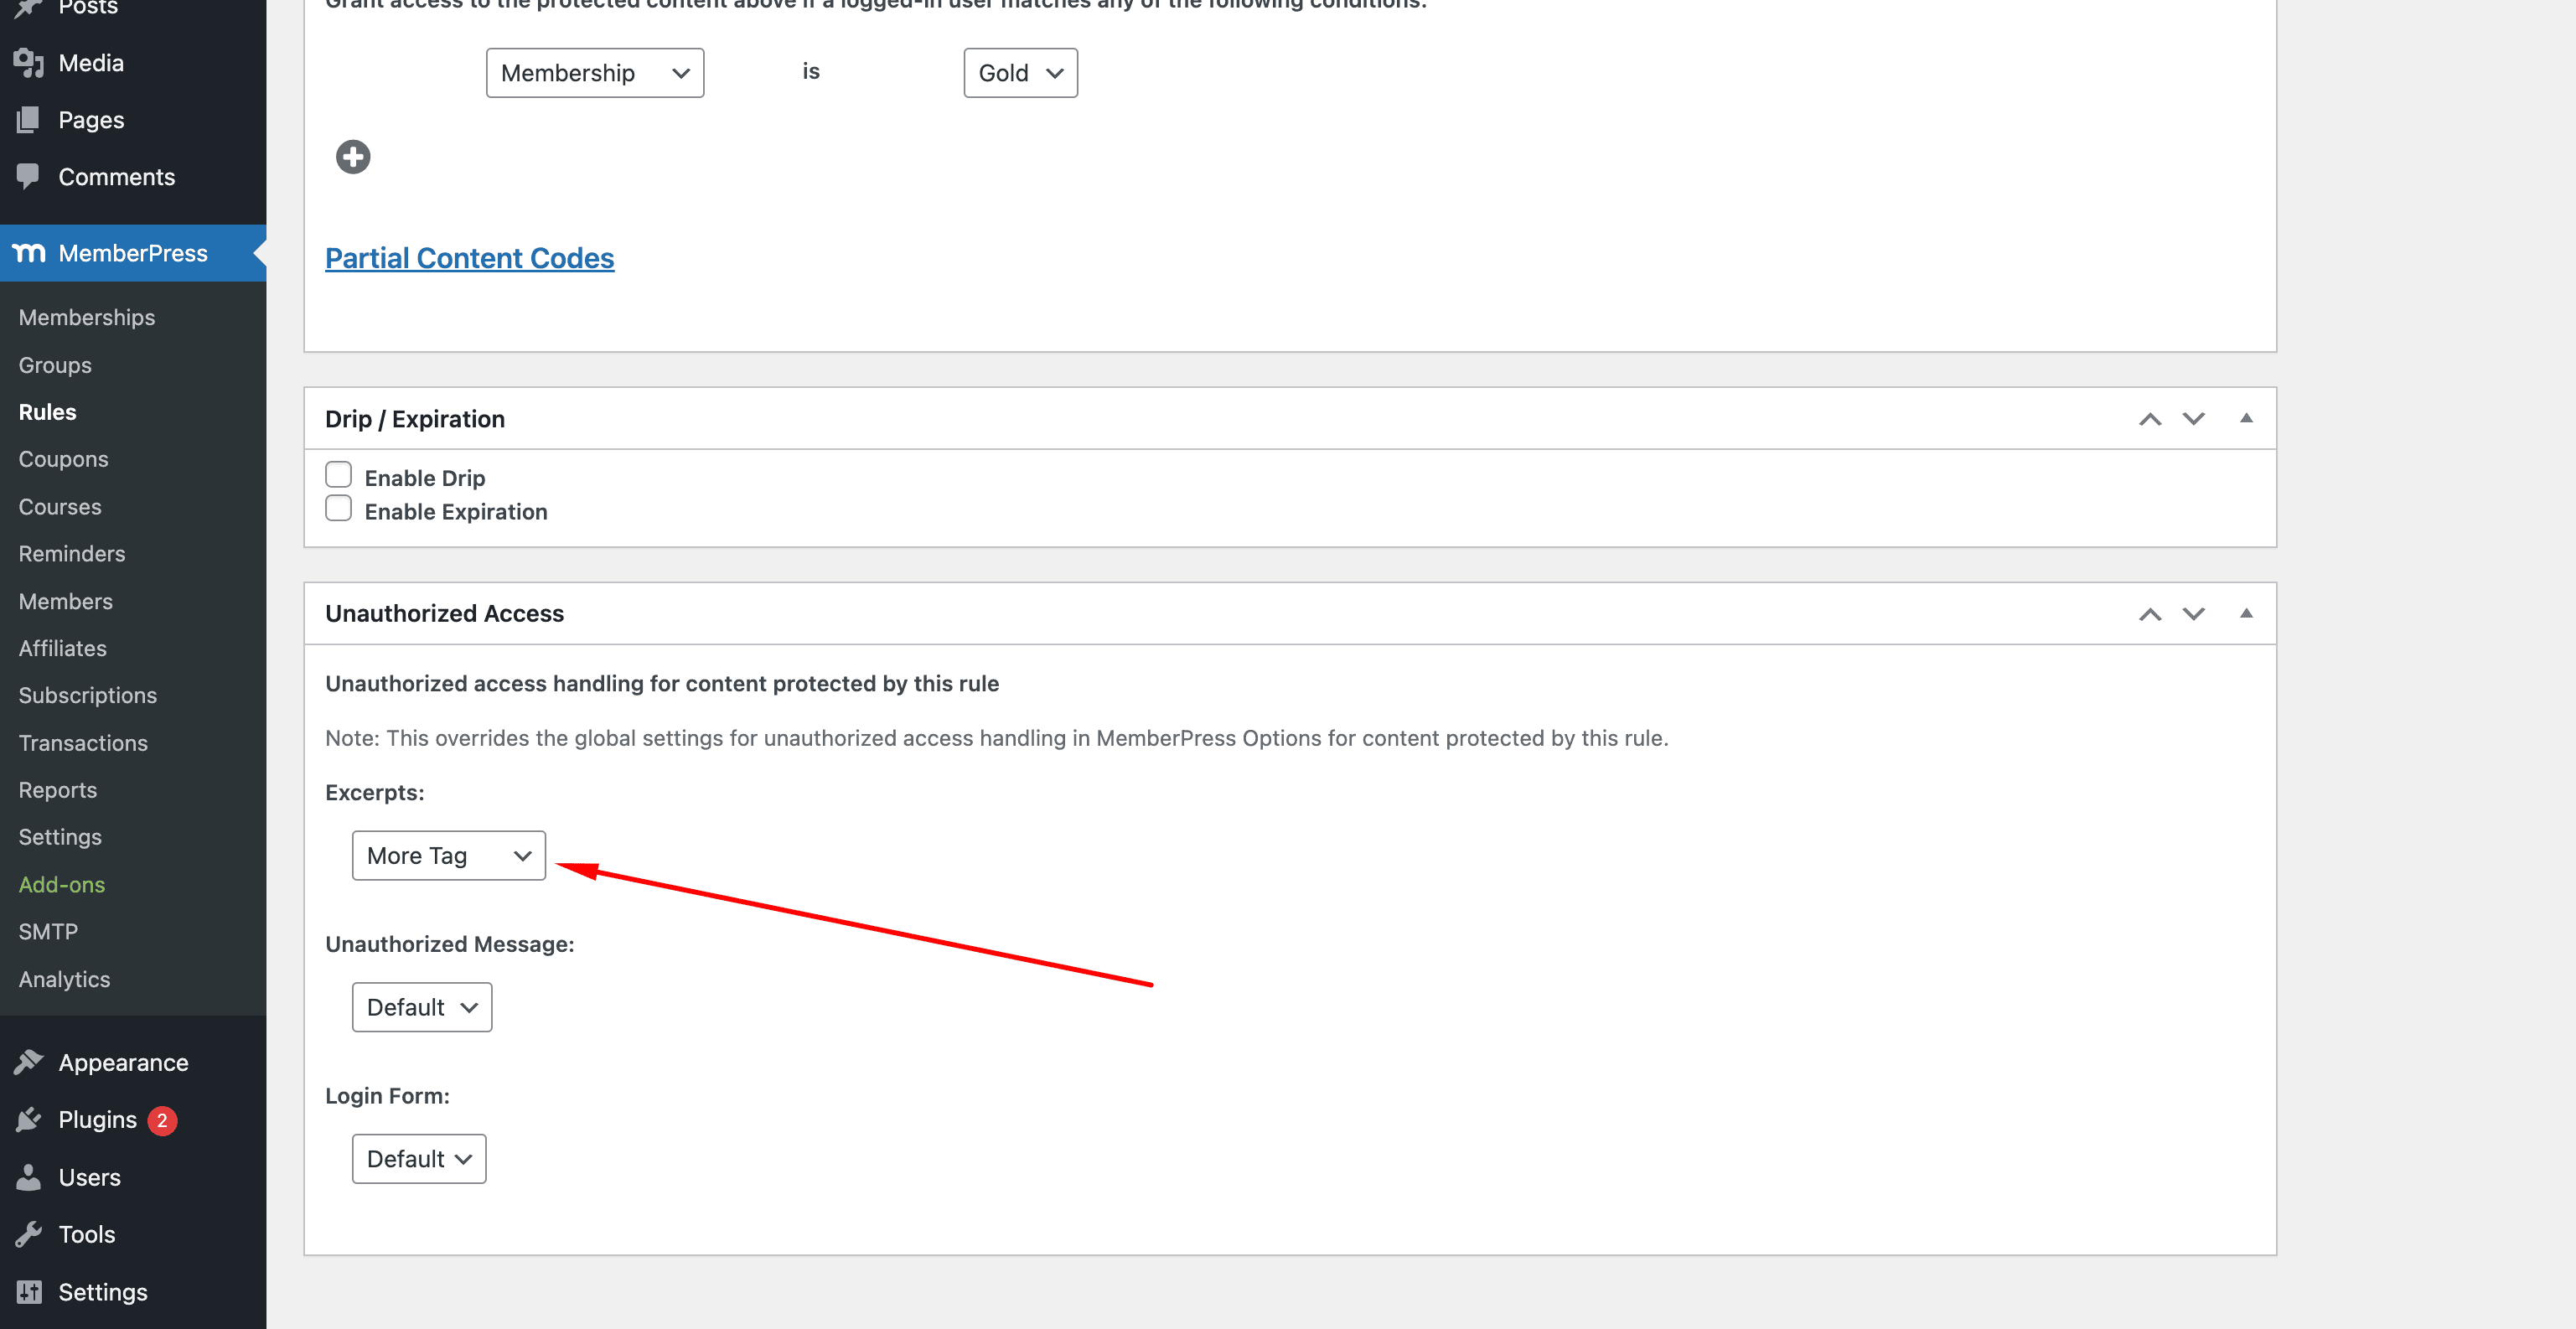
Task: Open the Gold membership dropdown
Action: tap(1020, 73)
